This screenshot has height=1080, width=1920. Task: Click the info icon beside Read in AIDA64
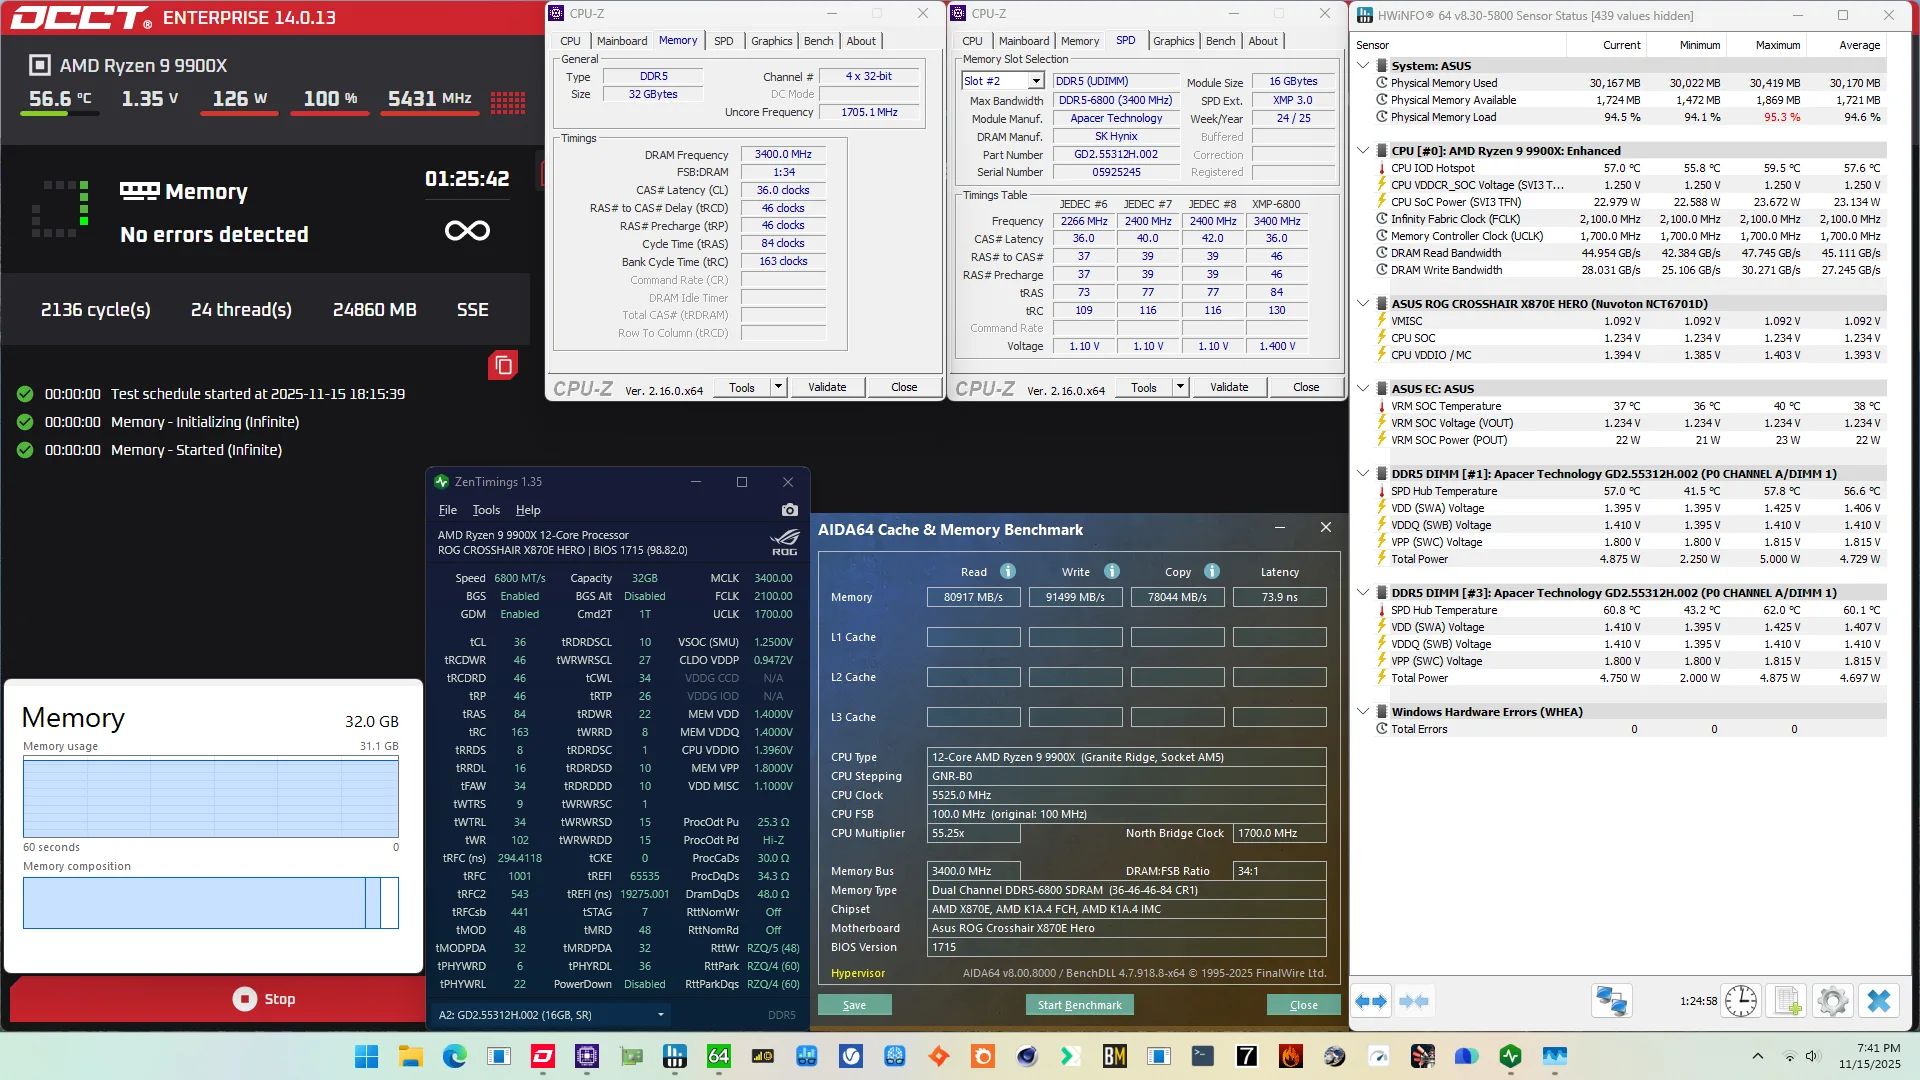(x=1007, y=571)
